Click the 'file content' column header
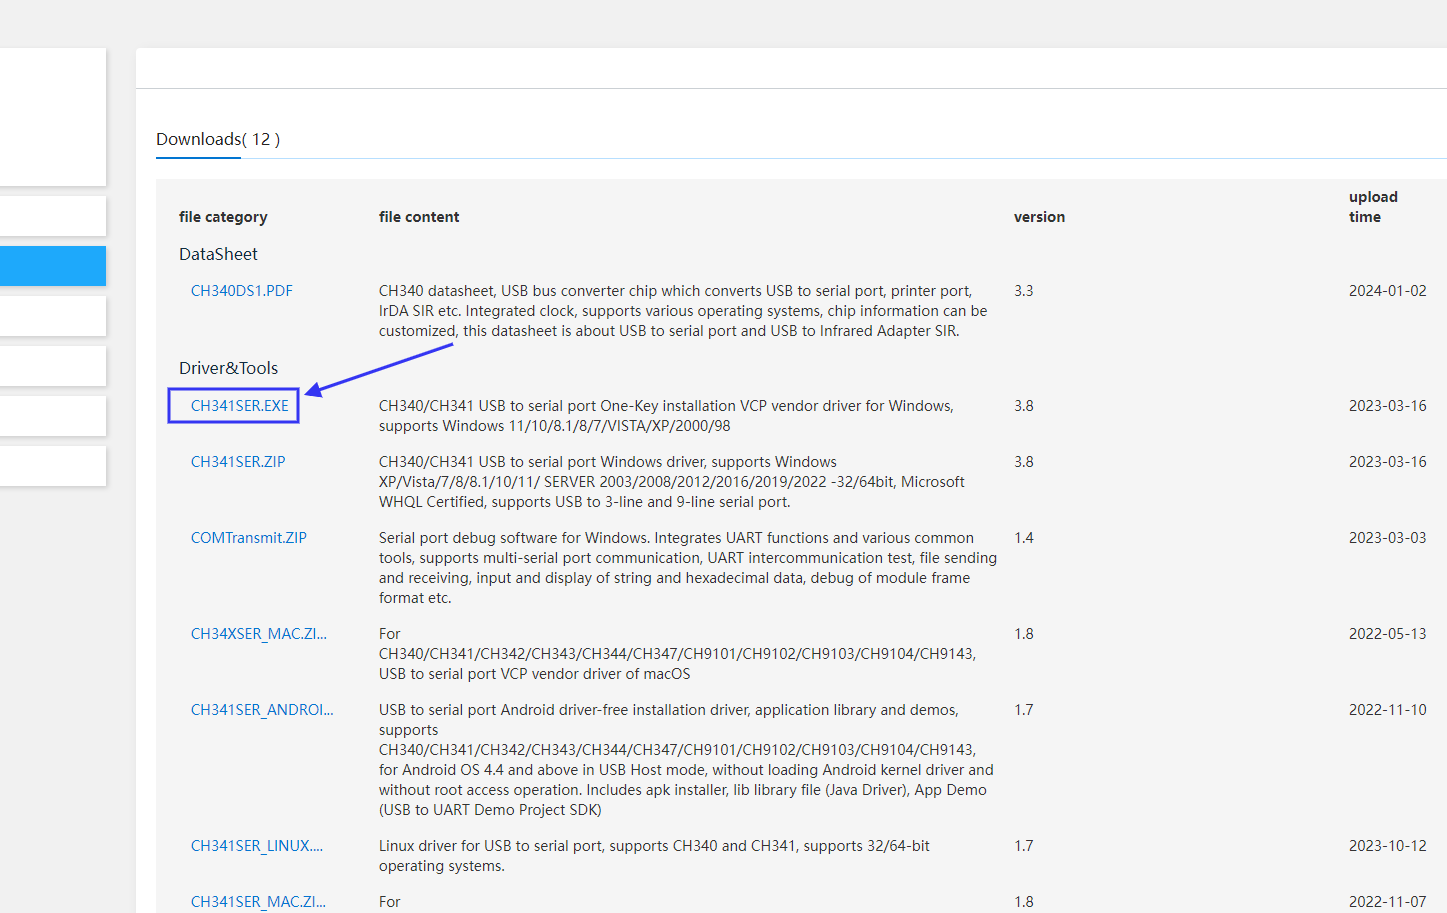Viewport: 1447px width, 913px height. [419, 217]
